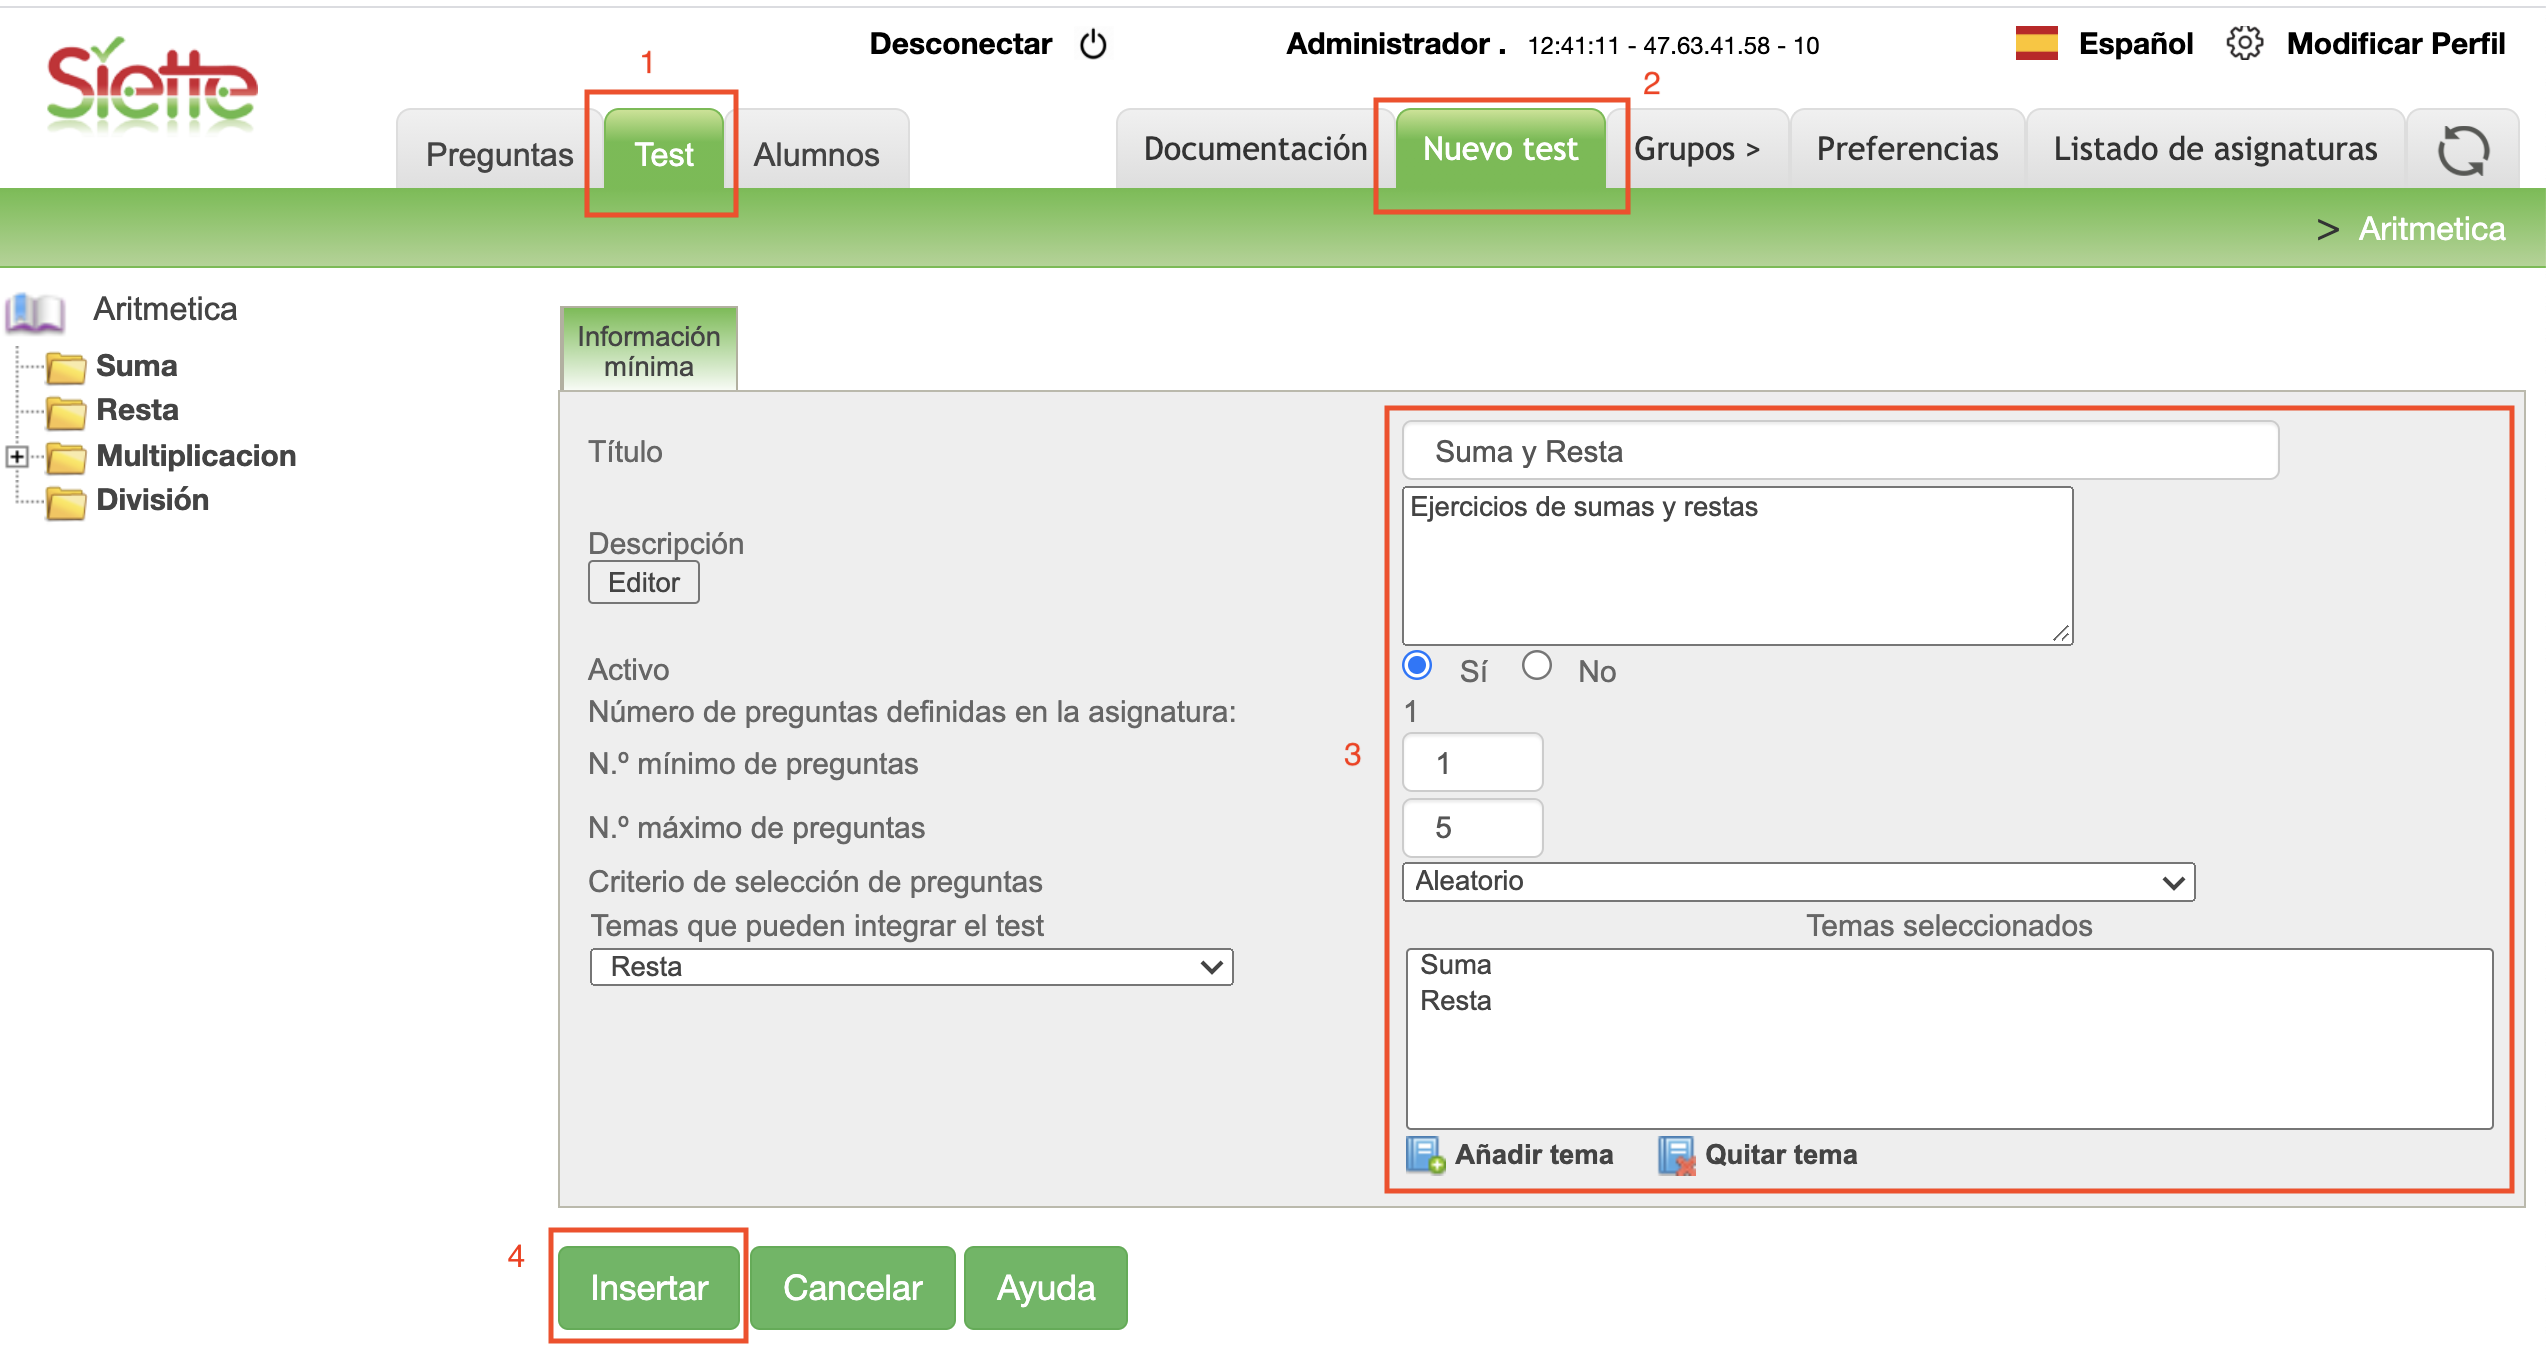Click the Quitar tema icon
Viewport: 2546px width, 1348px height.
tap(1677, 1154)
